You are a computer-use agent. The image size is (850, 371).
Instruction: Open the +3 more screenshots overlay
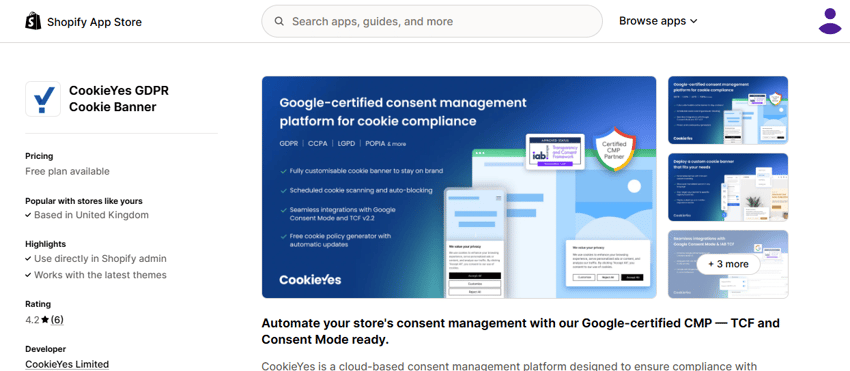(x=728, y=264)
